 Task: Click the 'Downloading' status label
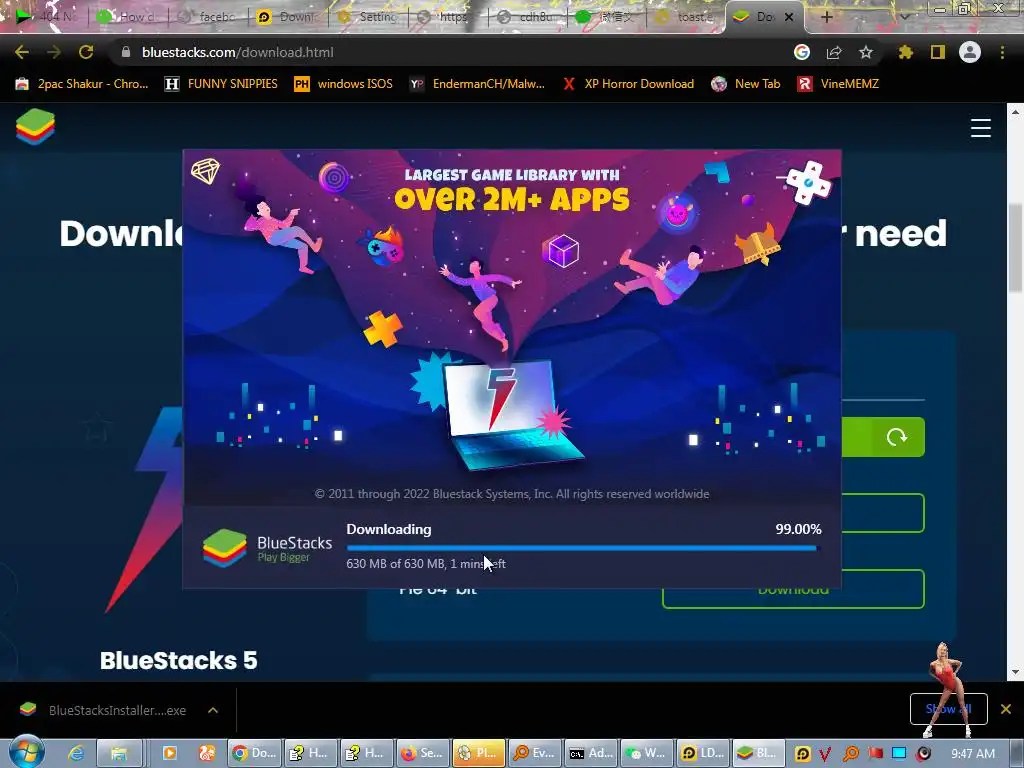[x=389, y=529]
